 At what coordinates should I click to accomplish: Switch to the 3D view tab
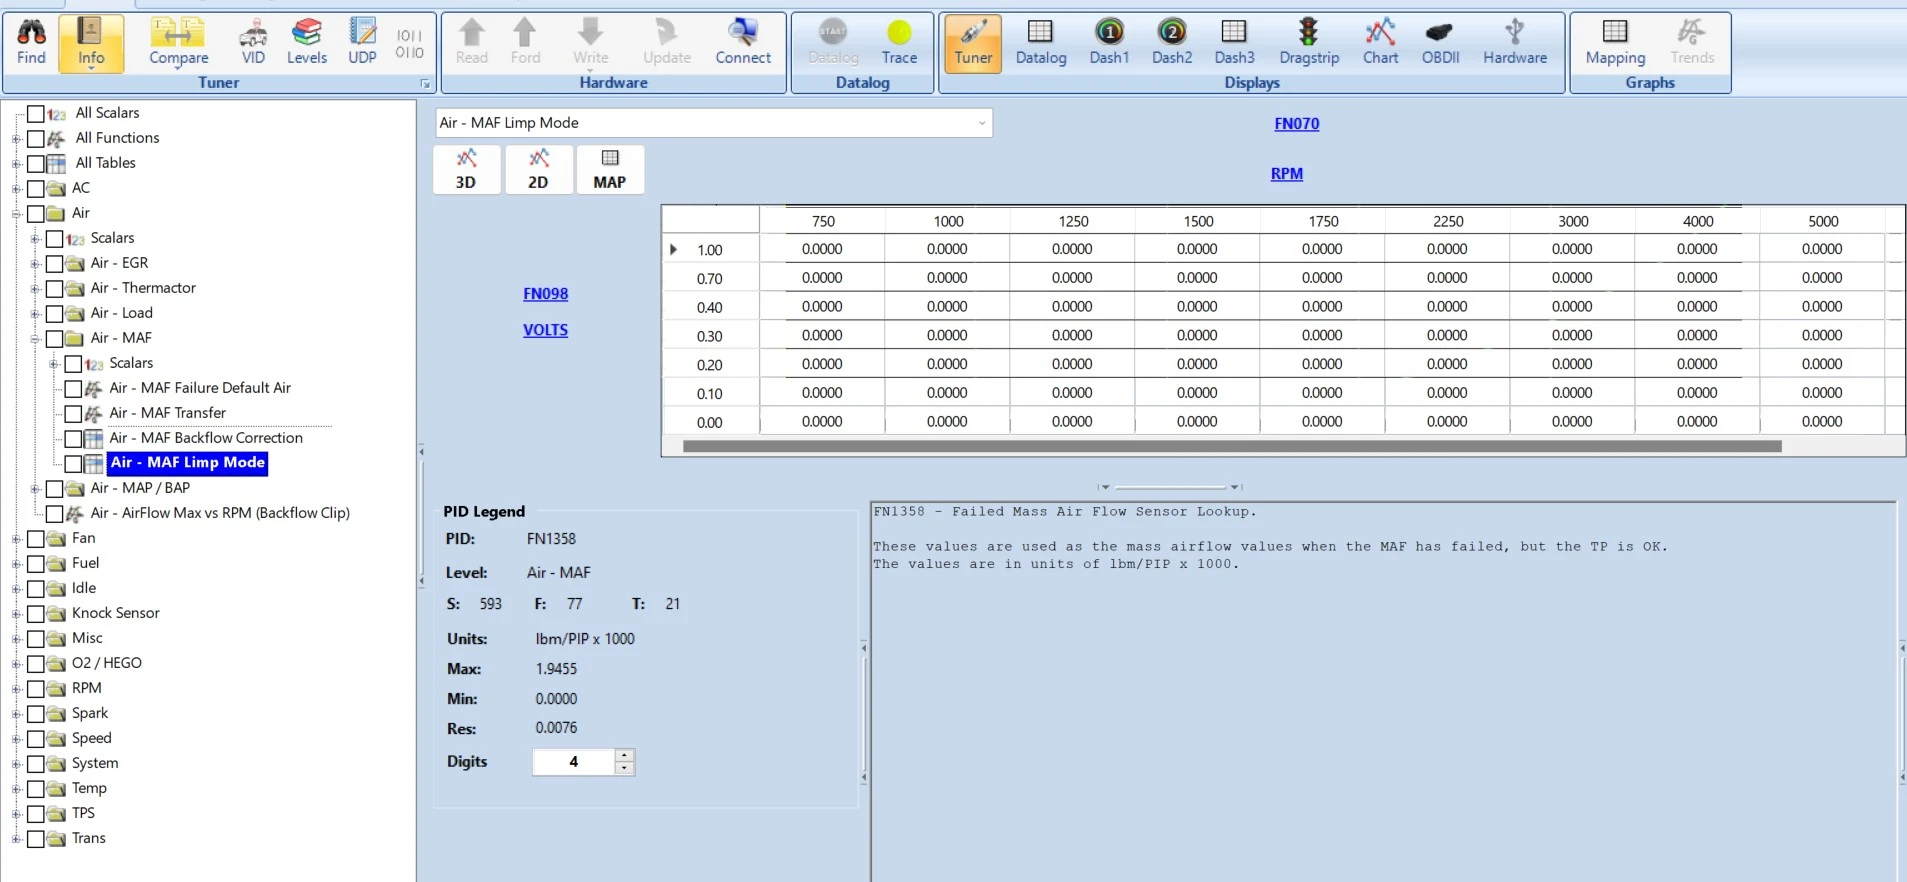466,169
